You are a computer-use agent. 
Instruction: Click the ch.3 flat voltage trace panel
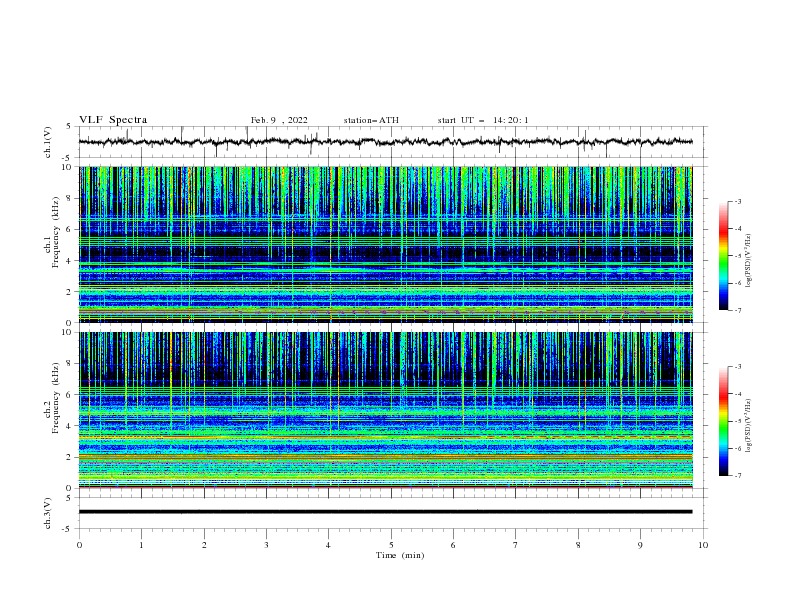coord(393,513)
